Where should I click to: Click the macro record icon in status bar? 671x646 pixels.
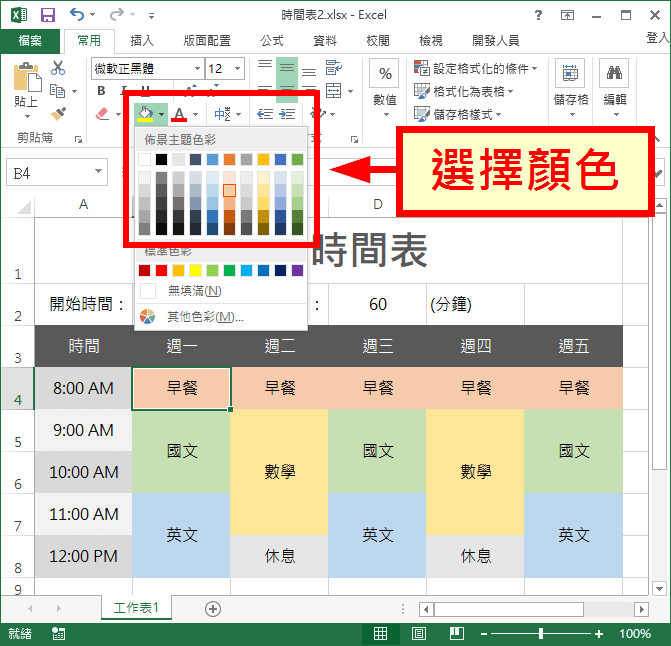[x=58, y=634]
